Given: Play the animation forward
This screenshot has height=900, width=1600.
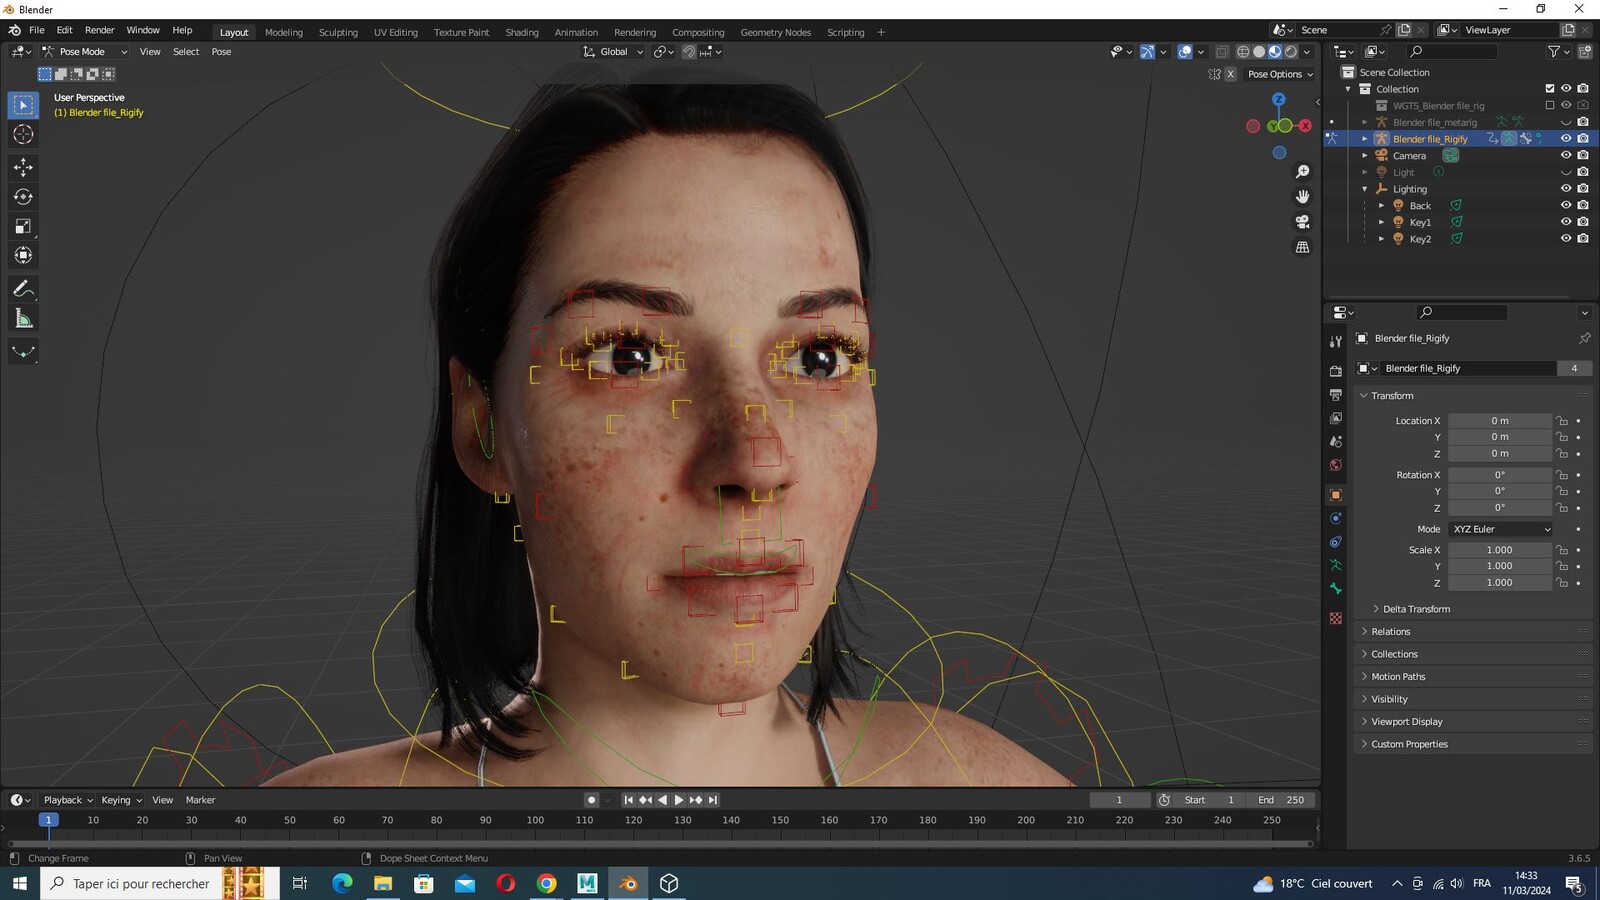Looking at the screenshot, I should [x=679, y=800].
